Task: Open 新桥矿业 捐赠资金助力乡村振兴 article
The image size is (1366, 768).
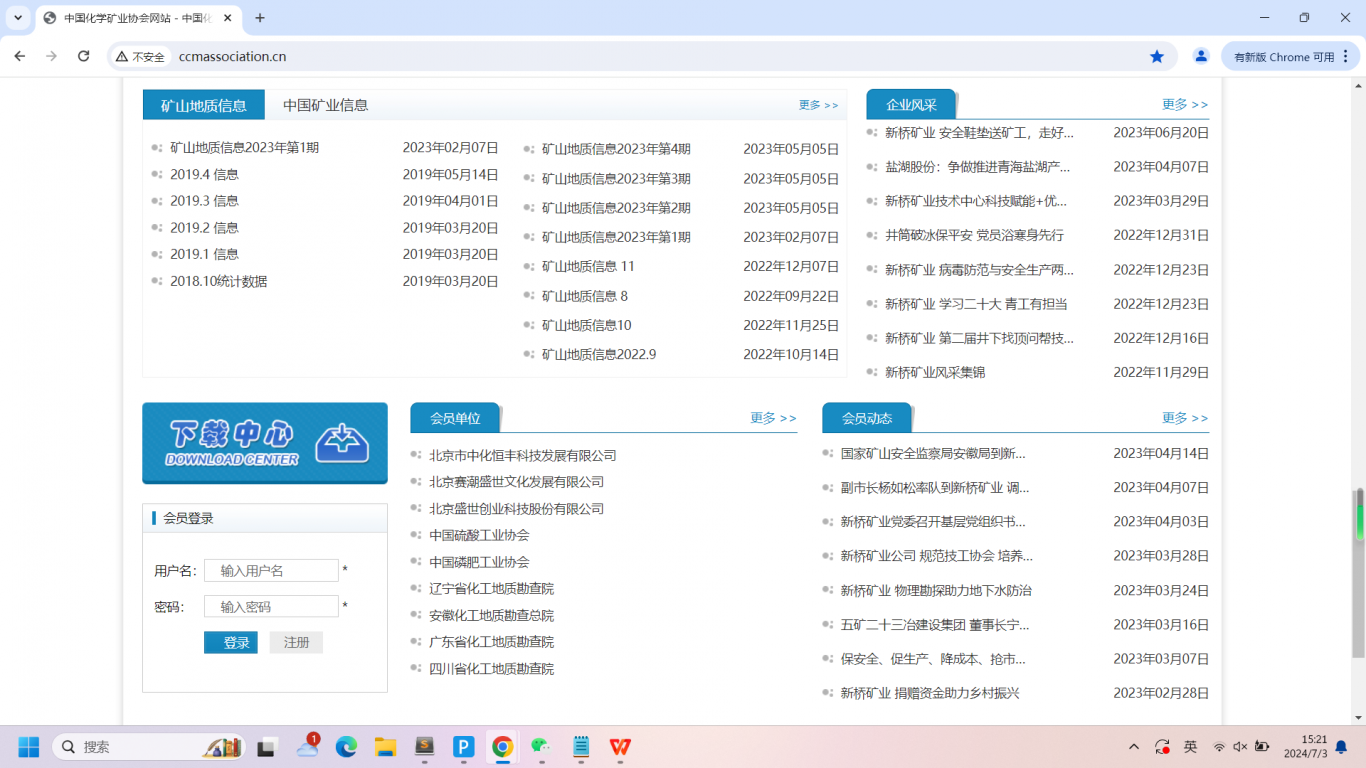Action: 930,693
